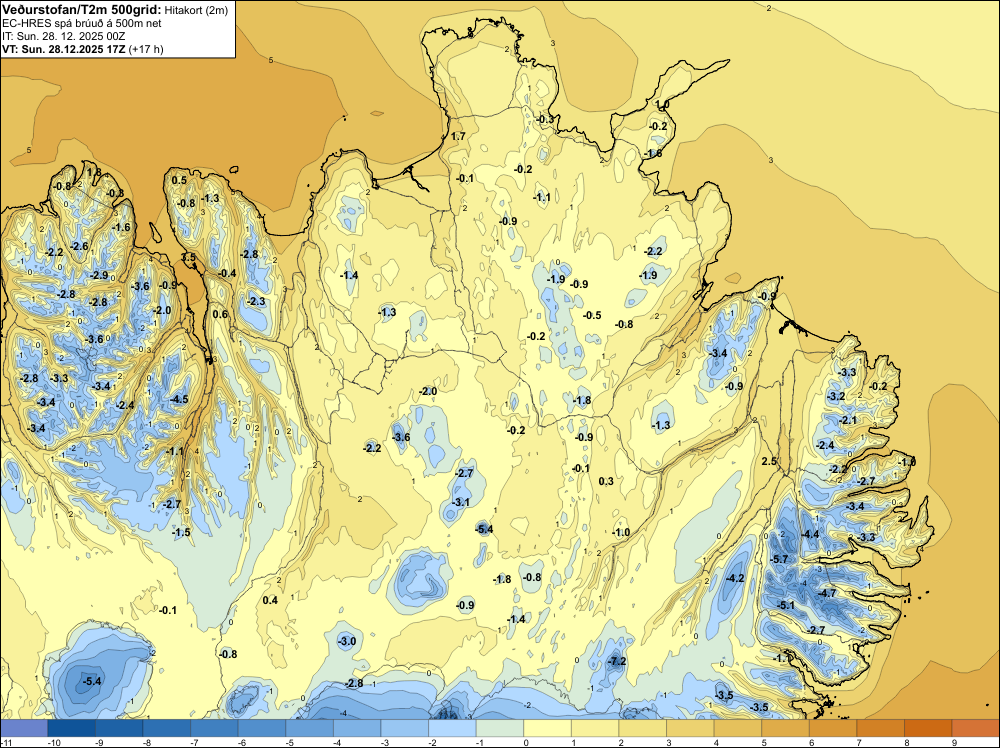Screen dimensions: 1000x748
Task: Select legend swatch between 0 and 1
Action: pos(548,728)
